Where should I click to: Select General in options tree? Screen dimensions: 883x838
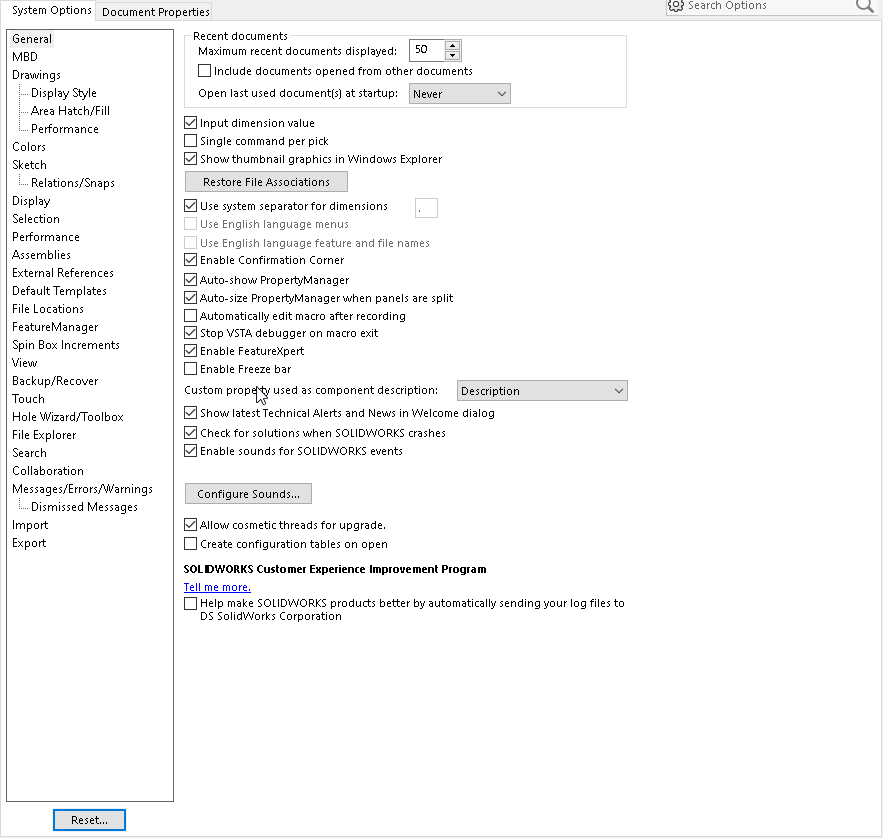tap(32, 39)
